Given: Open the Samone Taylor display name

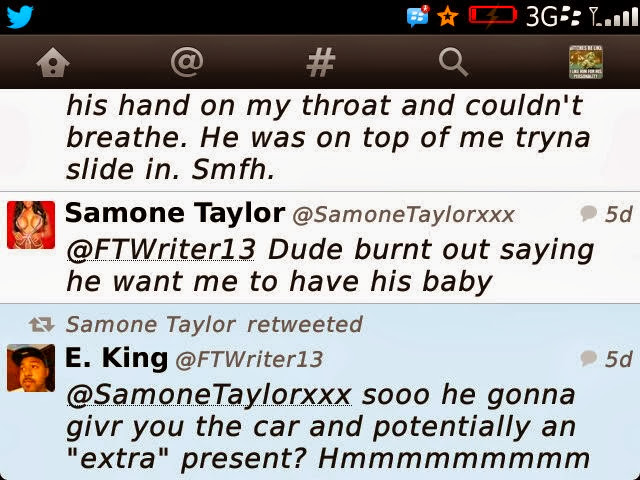Looking at the screenshot, I should (x=175, y=213).
